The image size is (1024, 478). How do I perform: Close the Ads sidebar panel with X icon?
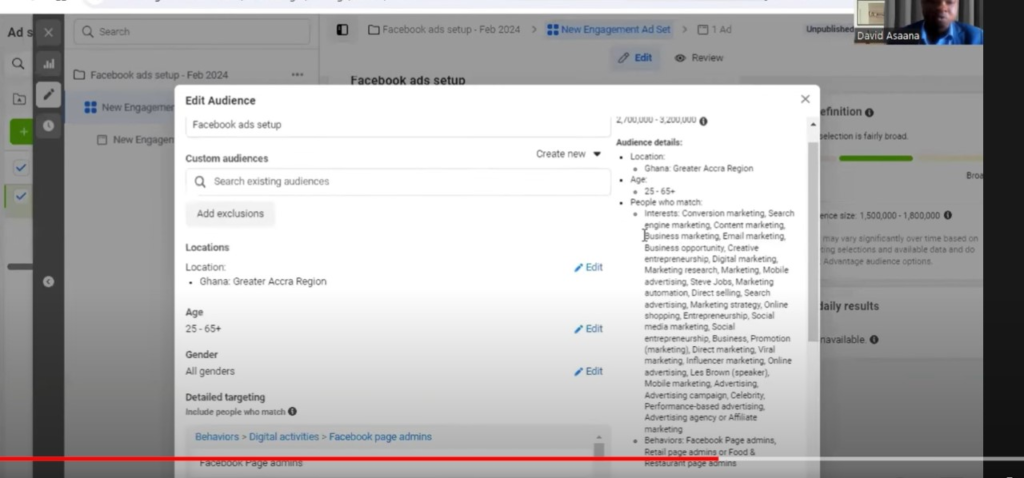pos(48,32)
